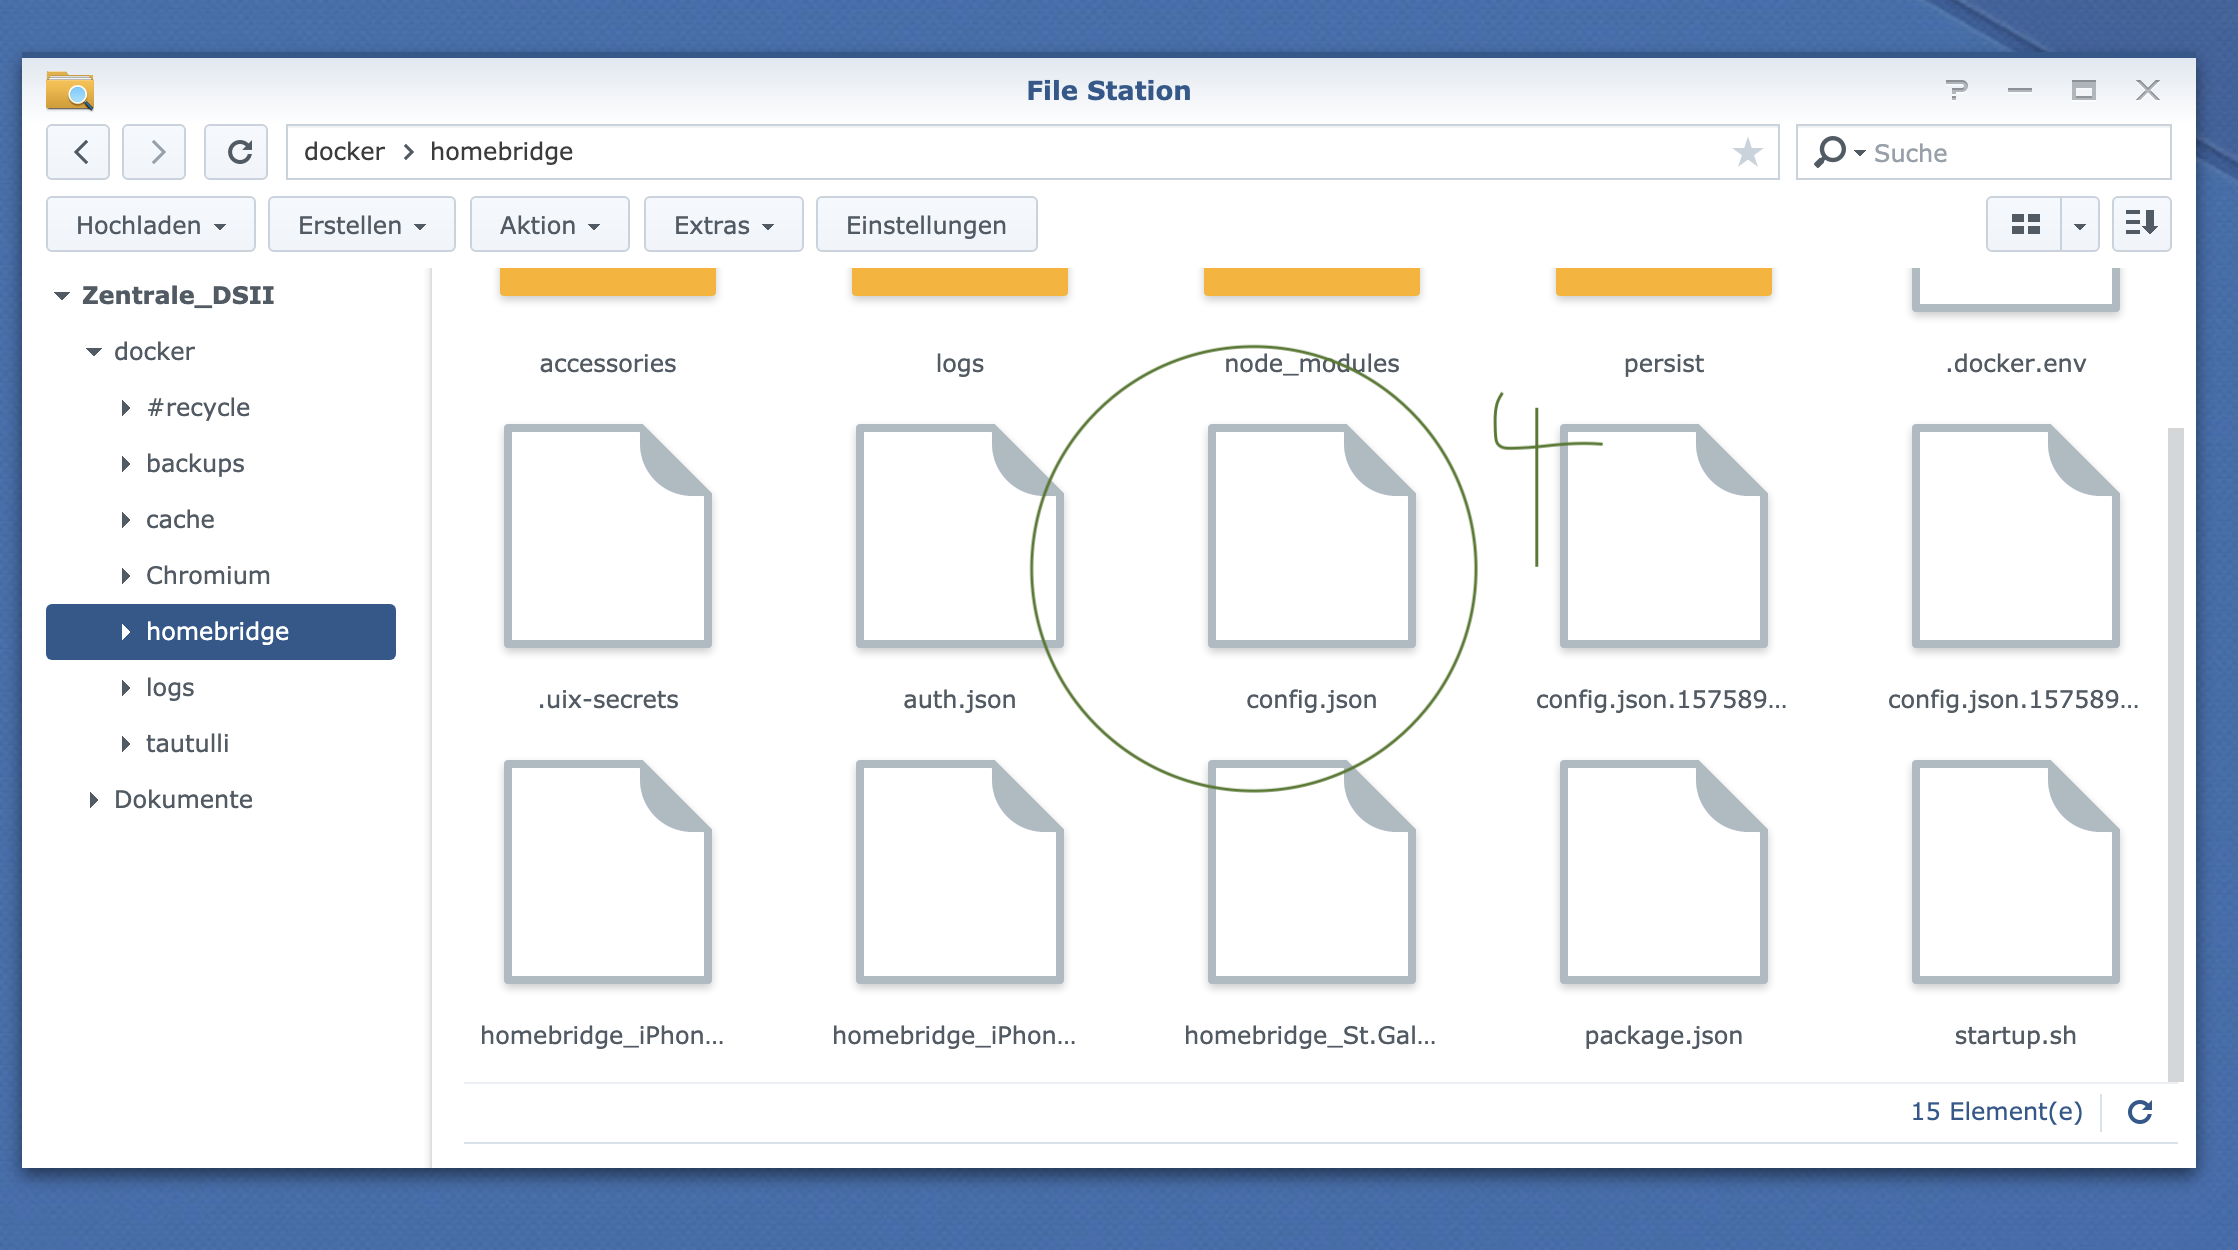This screenshot has width=2238, height=1250.
Task: Click the back navigation arrow
Action: click(79, 152)
